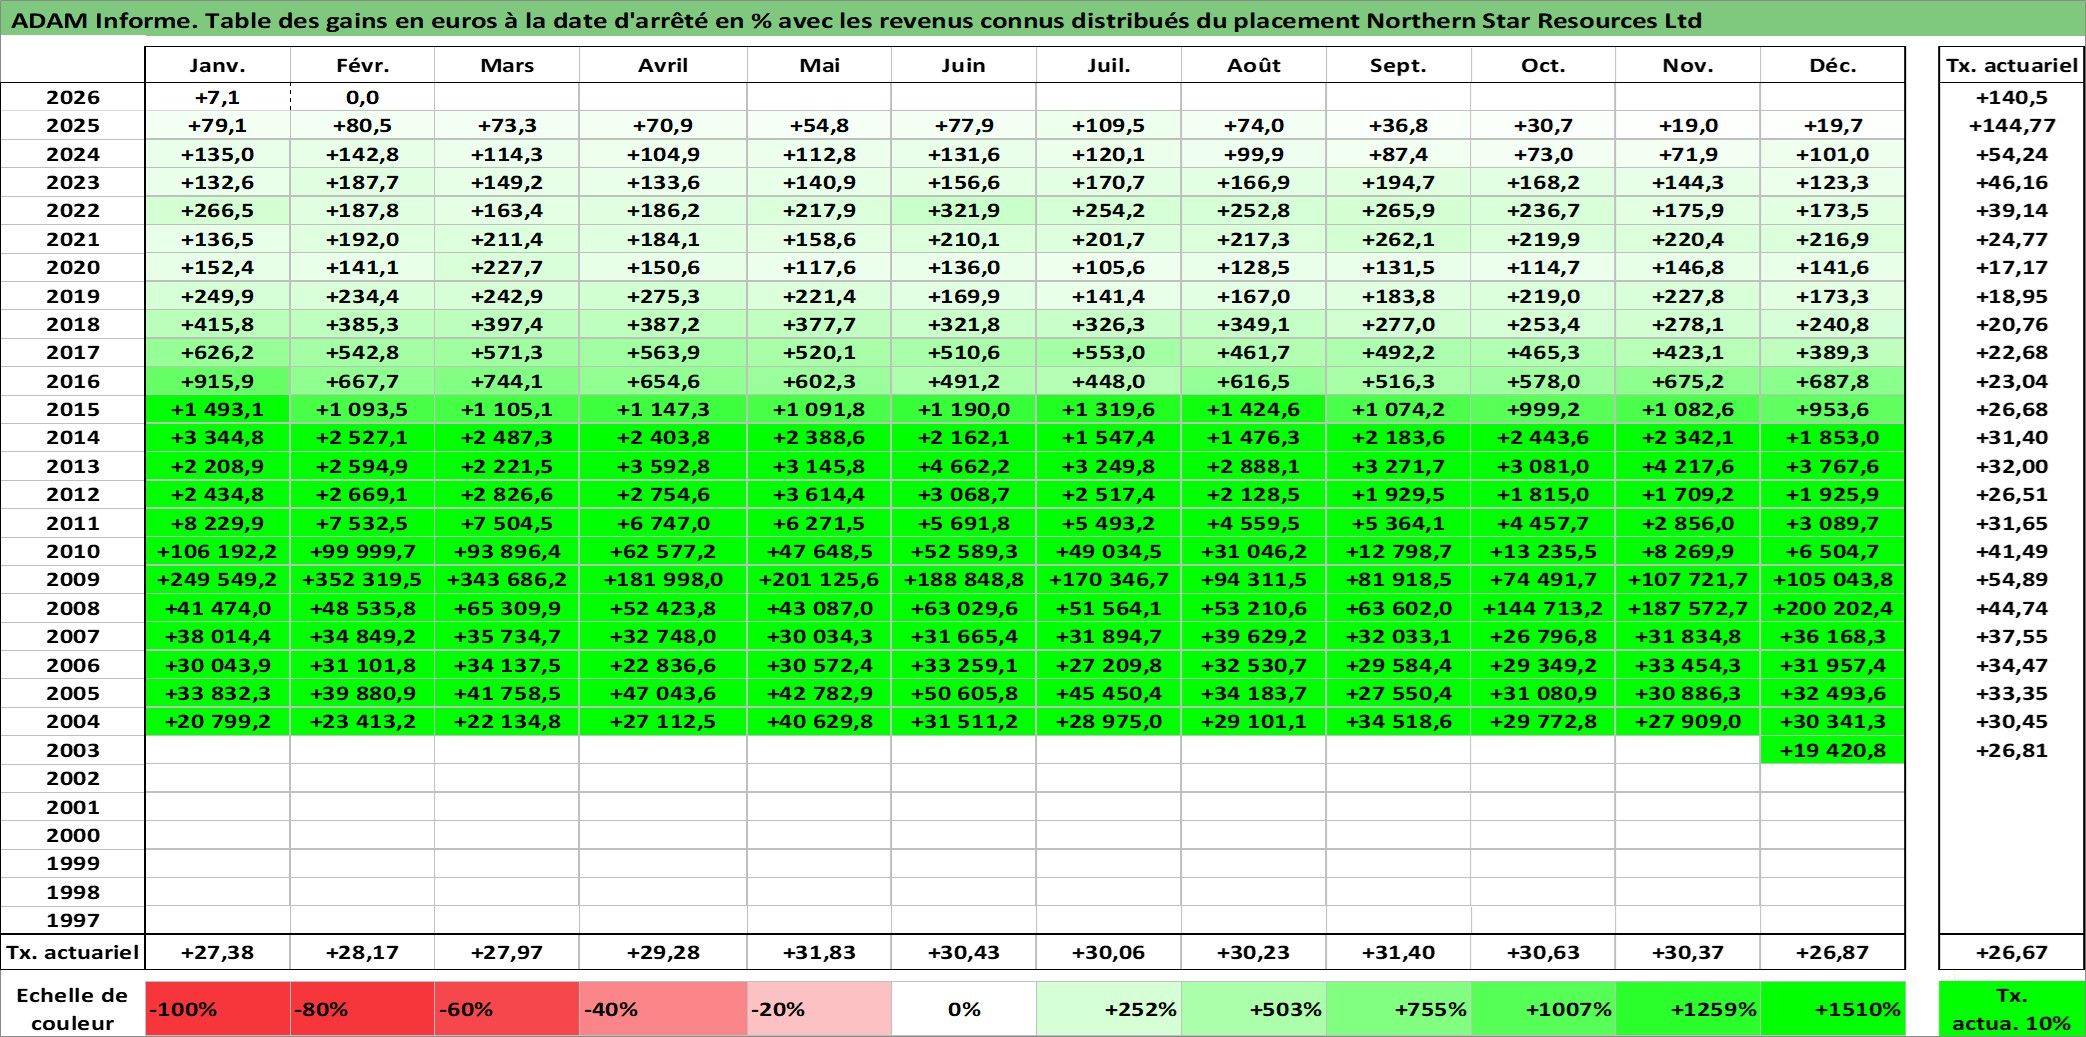Select cell +227,7 for March 2020
The image size is (2086, 1037).
507,267
